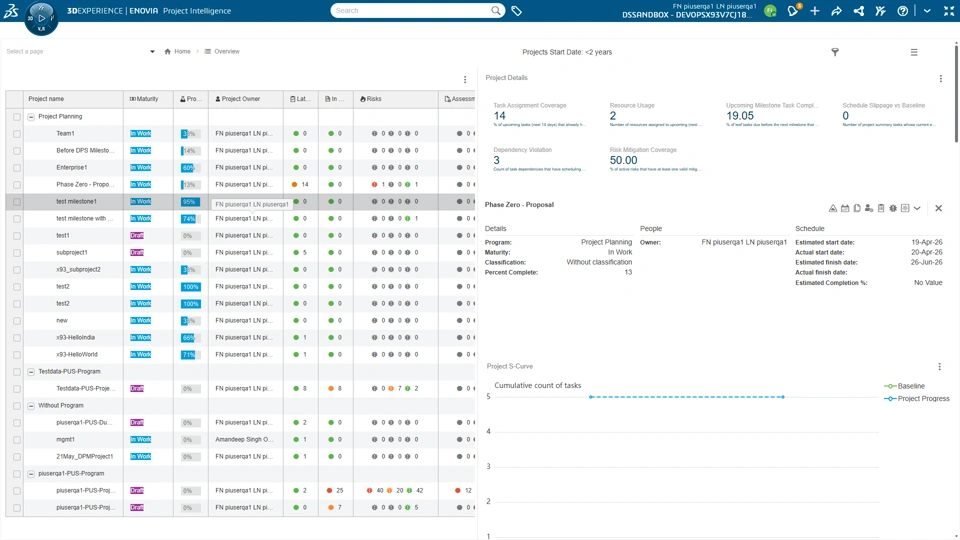Open the Help question mark icon

[x=902, y=11]
